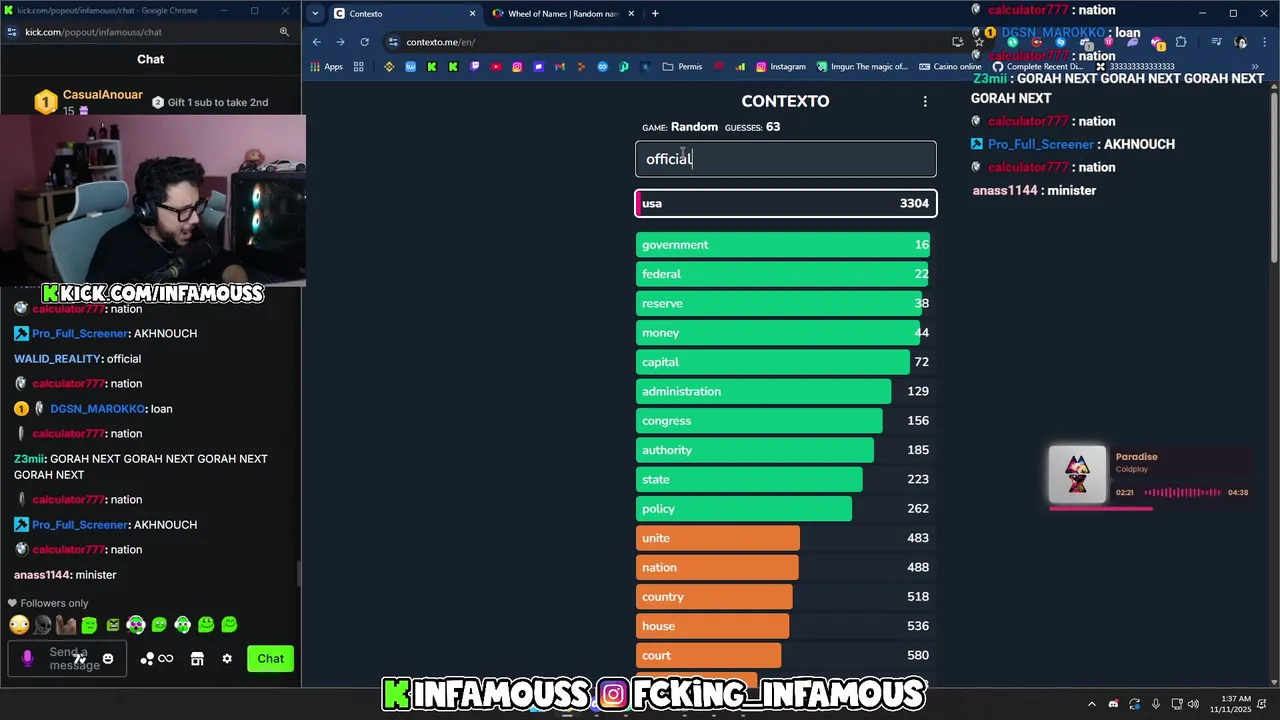Click DGSN_MAROKKO username in Kick chat
This screenshot has height=720, width=1280.
coord(98,409)
